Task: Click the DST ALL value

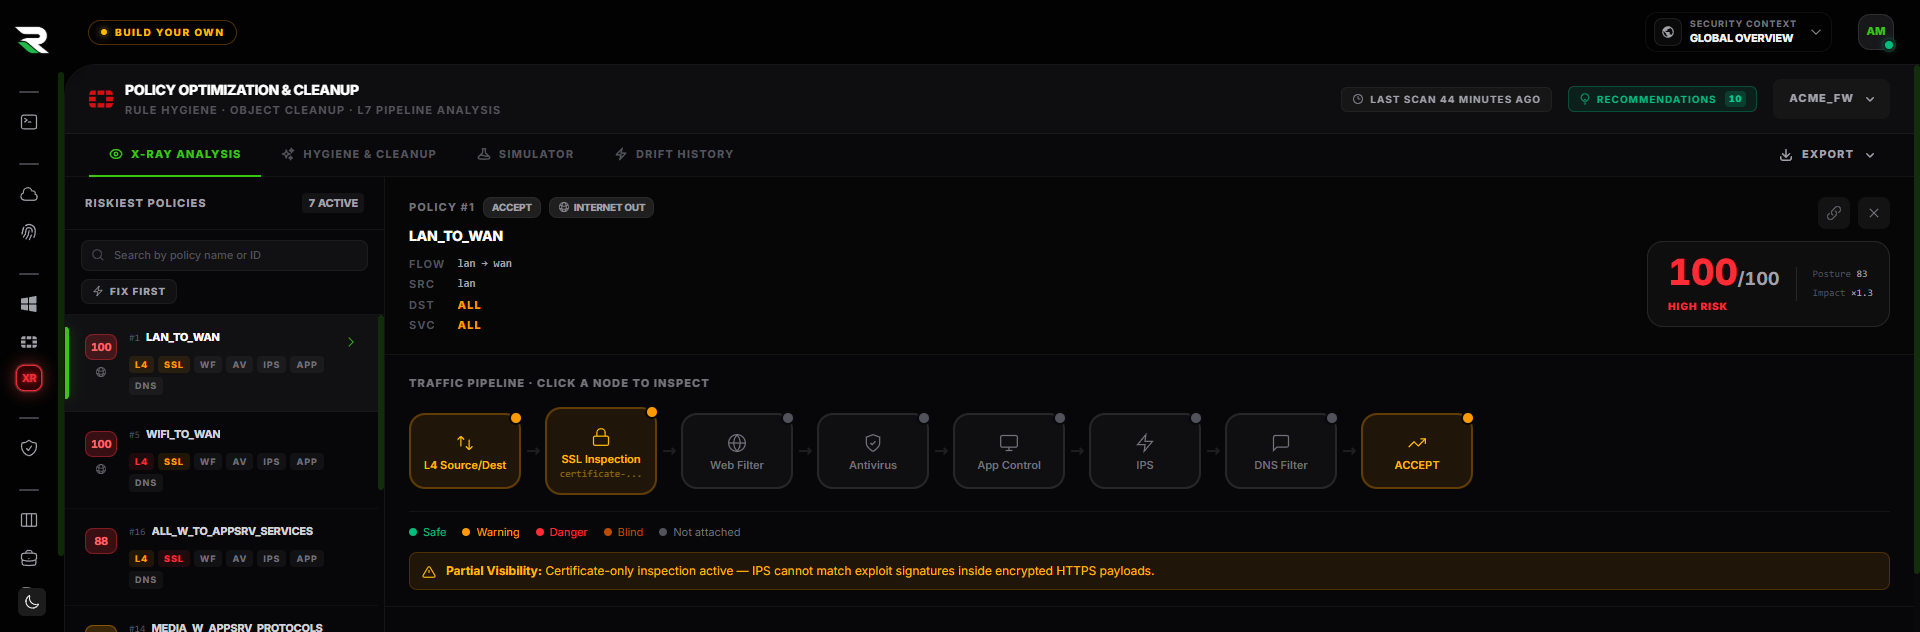Action: click(x=469, y=305)
